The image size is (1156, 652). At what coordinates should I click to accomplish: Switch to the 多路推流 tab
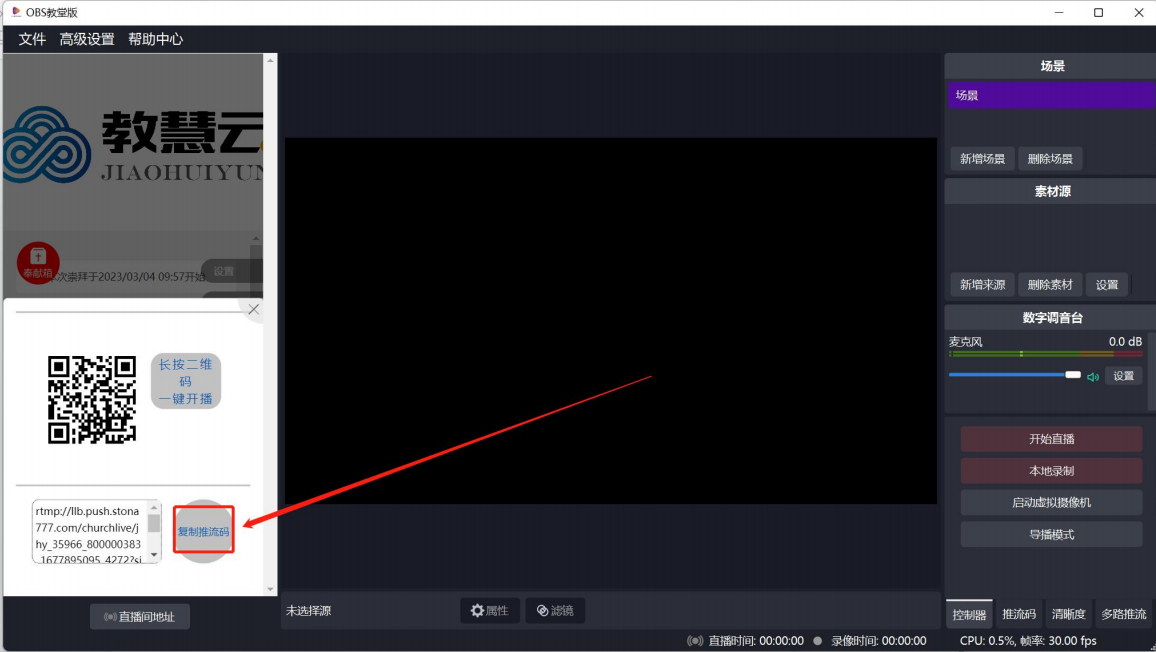1123,614
